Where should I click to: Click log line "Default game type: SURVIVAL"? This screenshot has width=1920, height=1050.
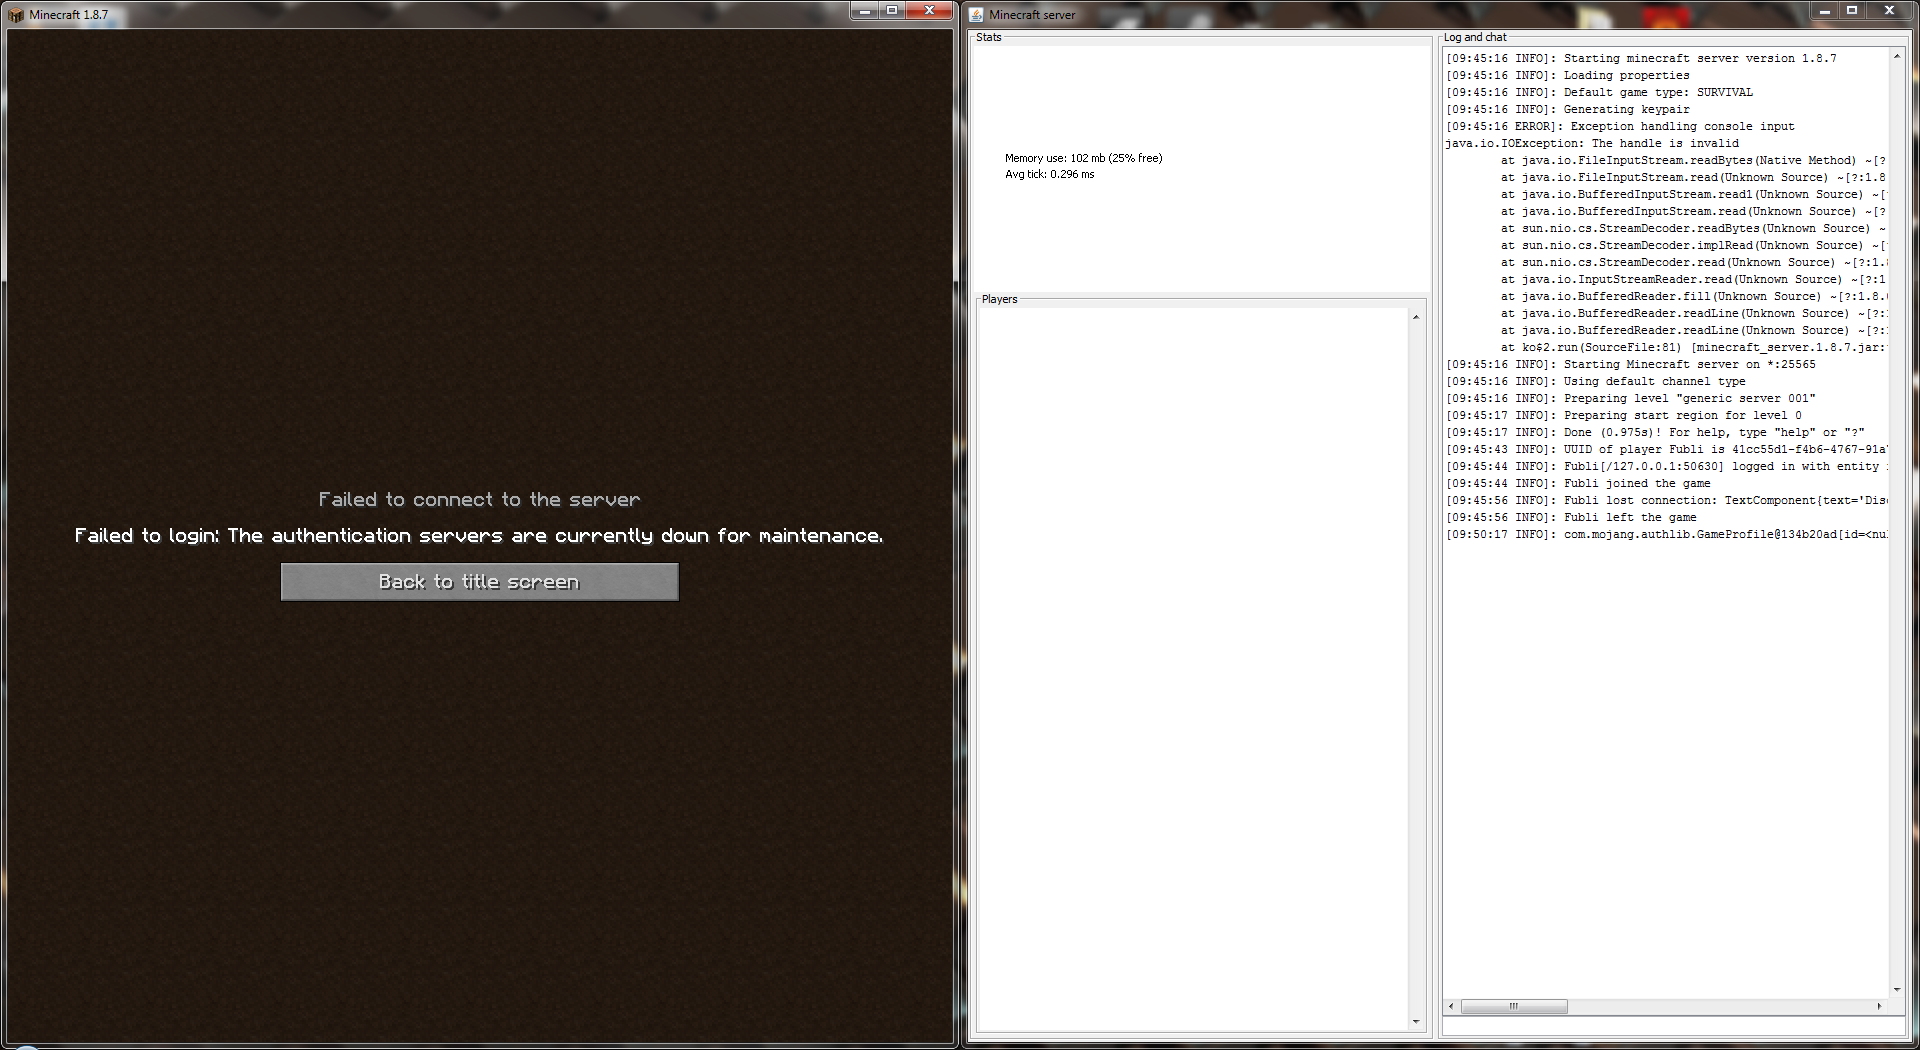coord(1600,92)
